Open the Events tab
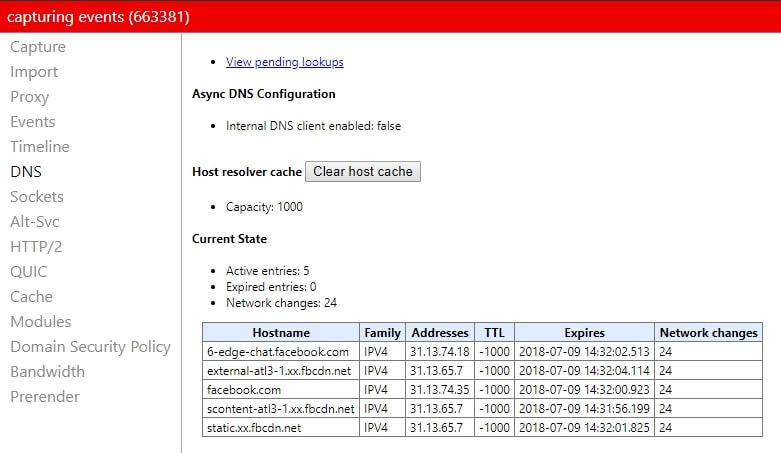This screenshot has width=781, height=453. point(32,122)
